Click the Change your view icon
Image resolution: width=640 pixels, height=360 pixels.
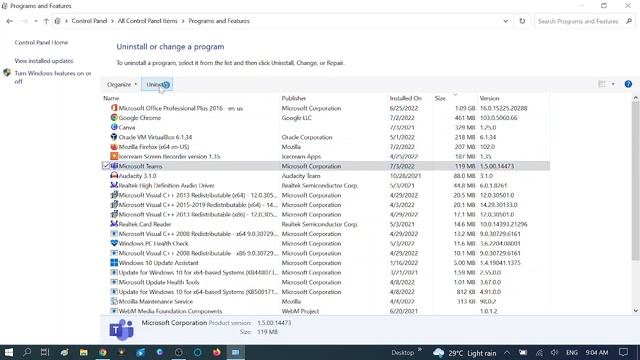602,84
